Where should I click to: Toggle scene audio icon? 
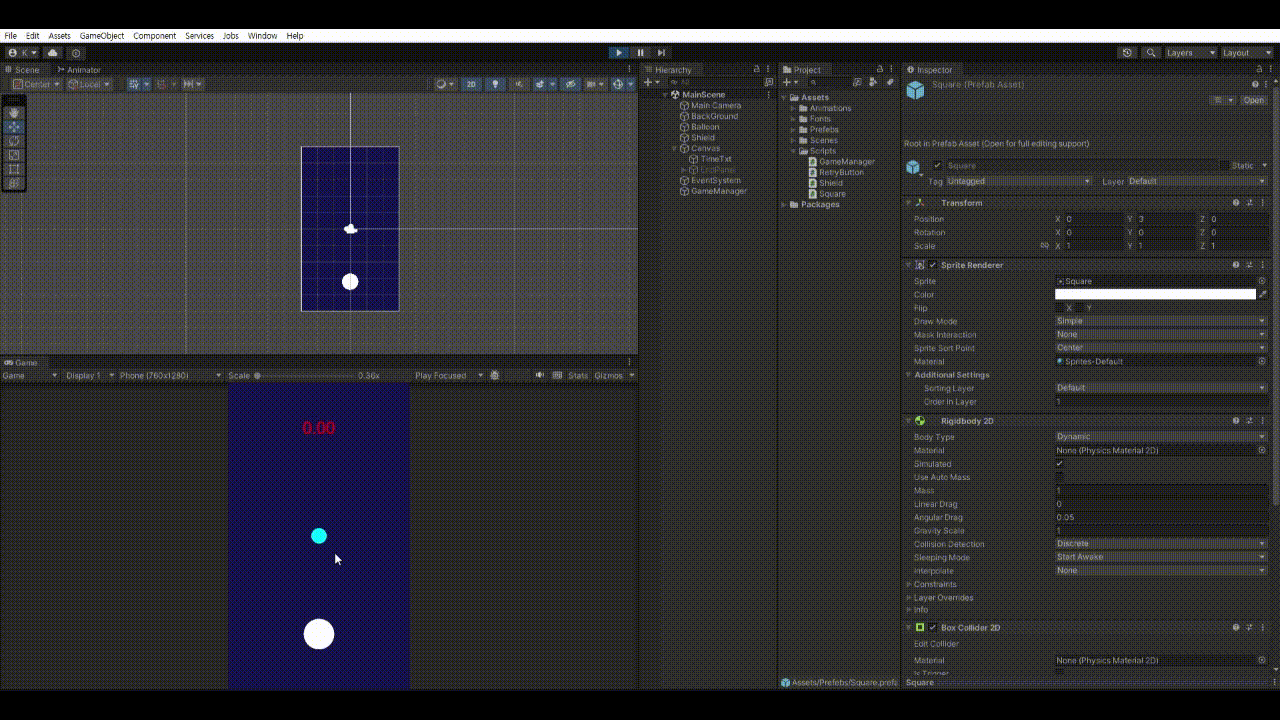[x=519, y=84]
